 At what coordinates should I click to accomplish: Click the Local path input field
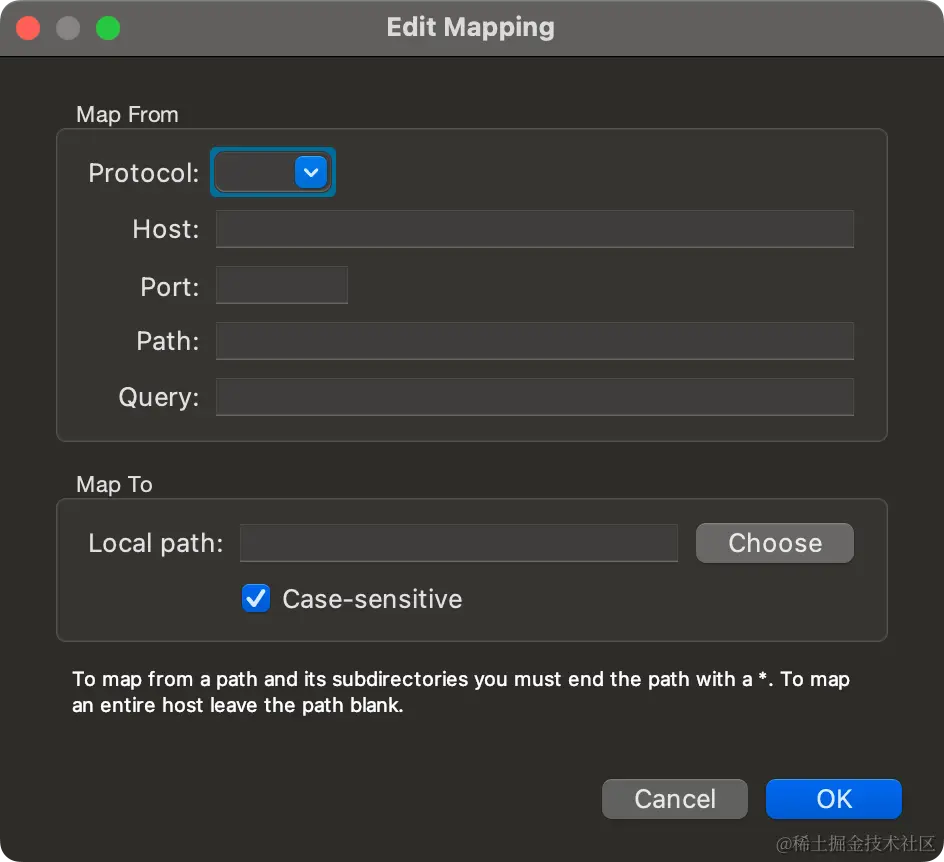[459, 543]
